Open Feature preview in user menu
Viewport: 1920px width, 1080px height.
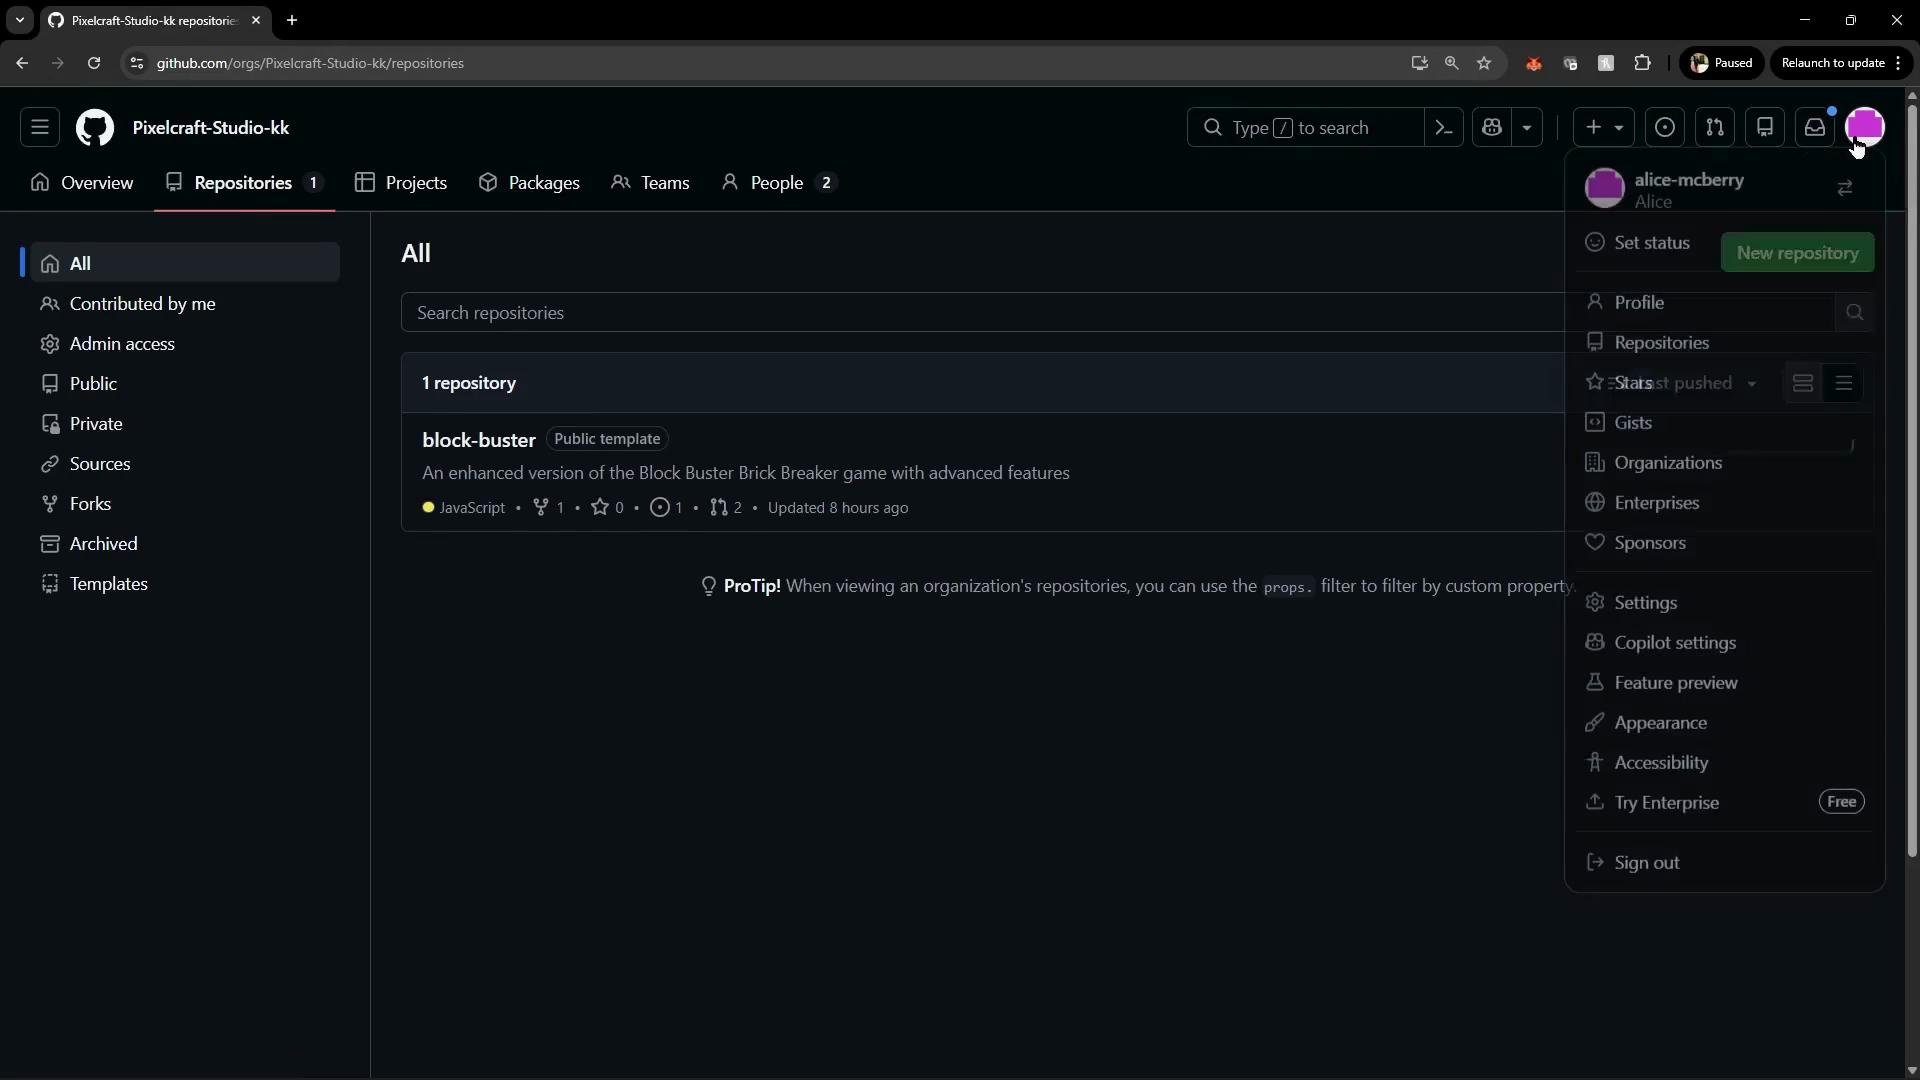(x=1725, y=682)
